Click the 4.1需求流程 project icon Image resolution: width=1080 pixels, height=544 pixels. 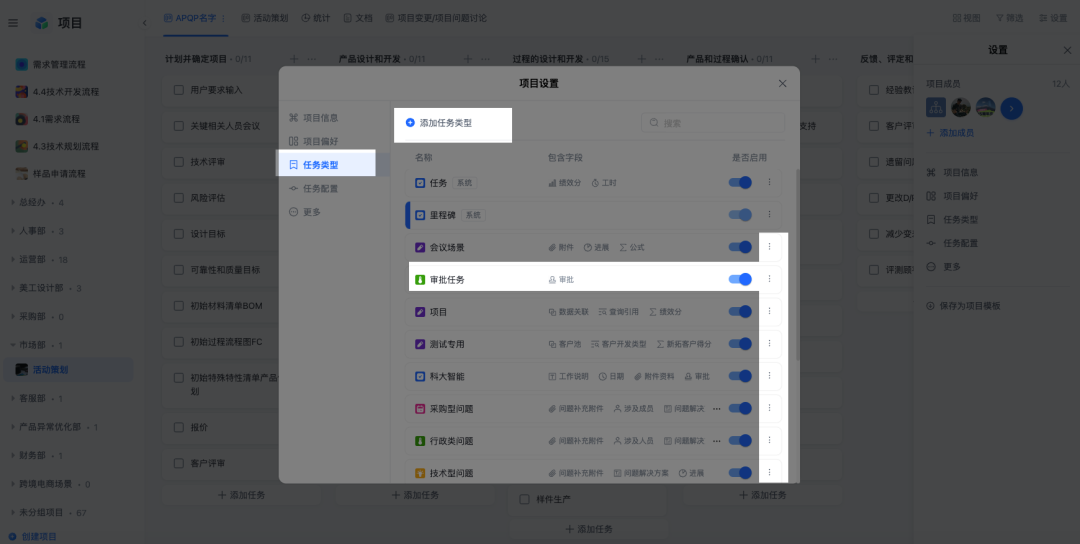click(x=22, y=119)
